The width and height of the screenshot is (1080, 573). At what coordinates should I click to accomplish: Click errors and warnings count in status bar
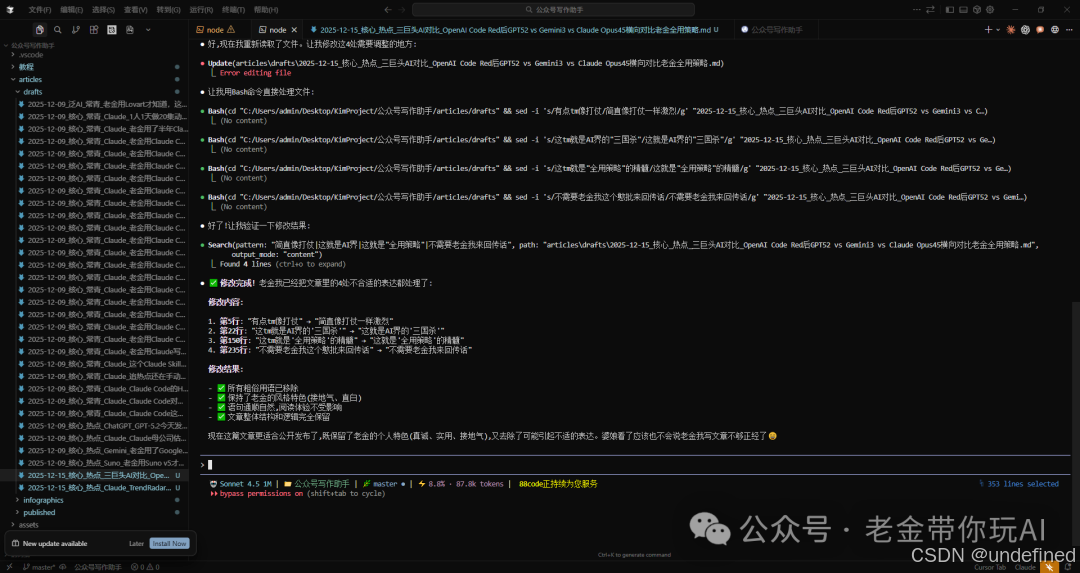tap(145, 567)
